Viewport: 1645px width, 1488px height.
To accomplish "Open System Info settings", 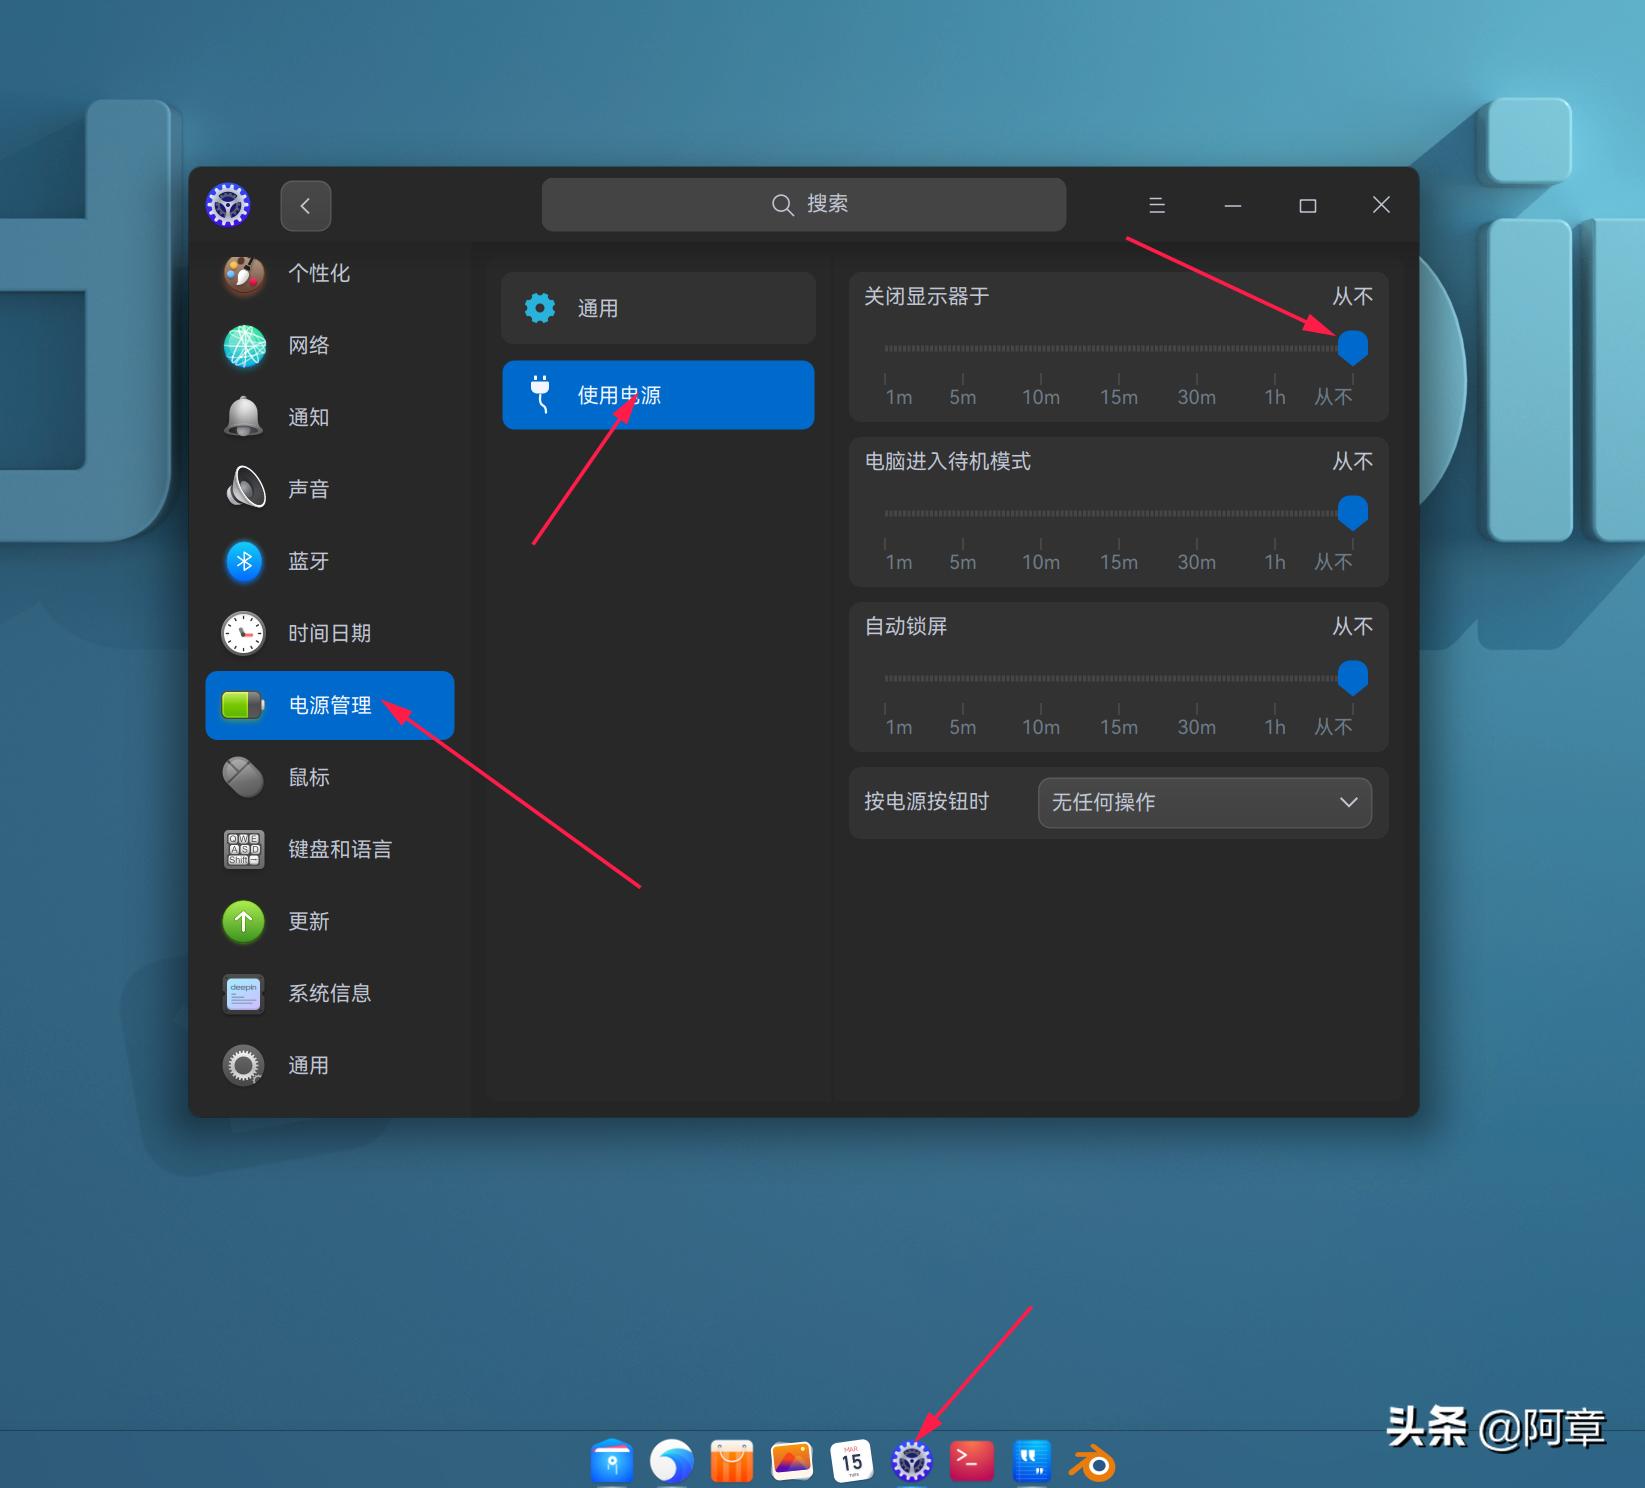I will point(328,993).
